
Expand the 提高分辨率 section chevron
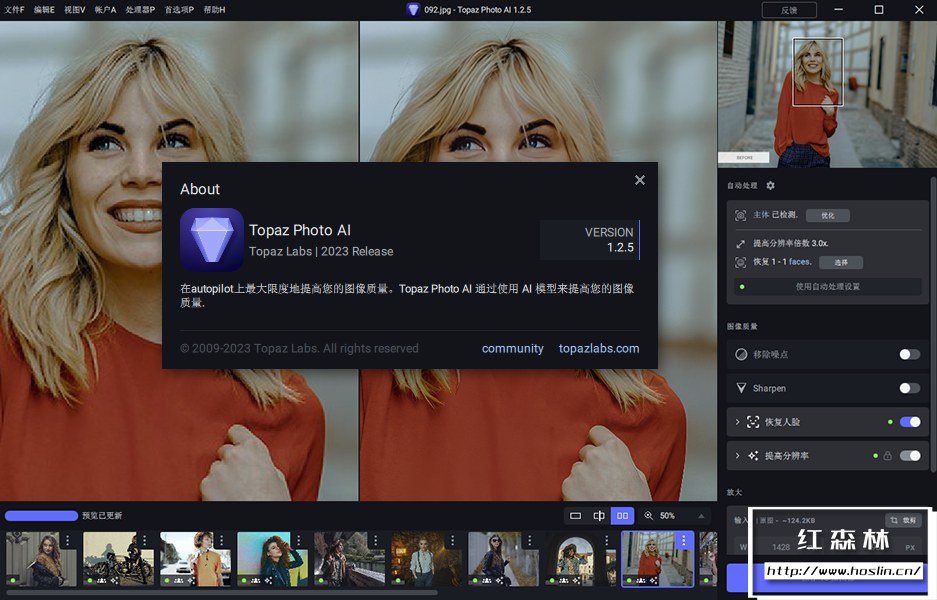[737, 456]
